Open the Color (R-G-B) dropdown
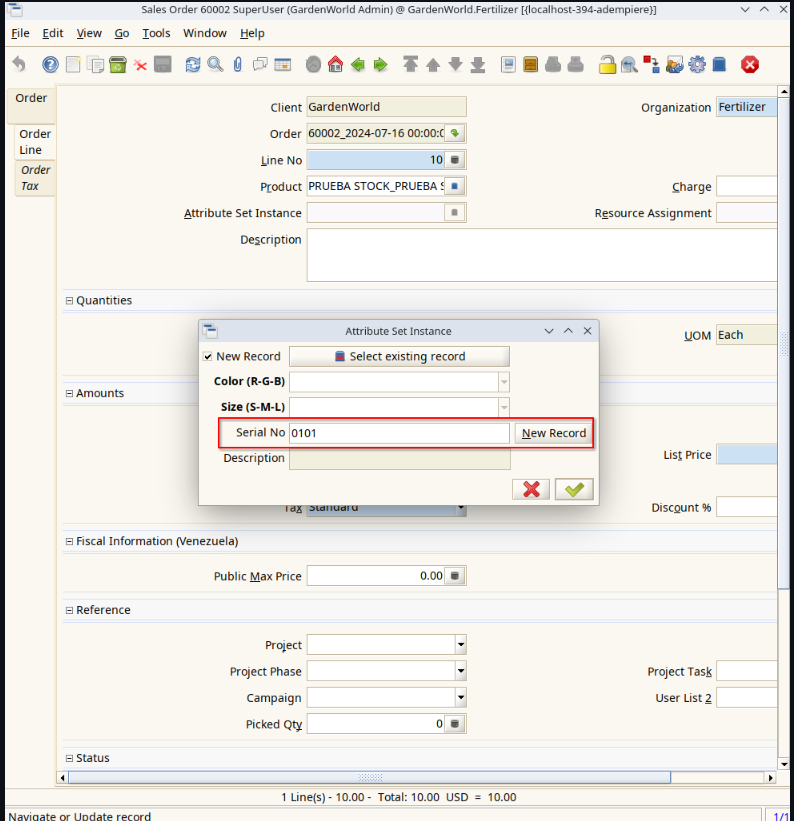The height and width of the screenshot is (821, 794). pos(503,382)
